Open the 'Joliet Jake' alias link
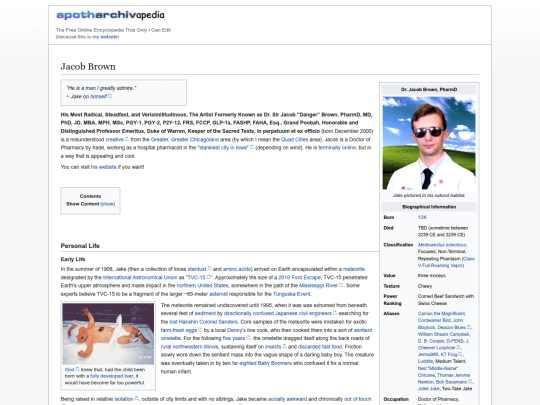 pos(428,389)
